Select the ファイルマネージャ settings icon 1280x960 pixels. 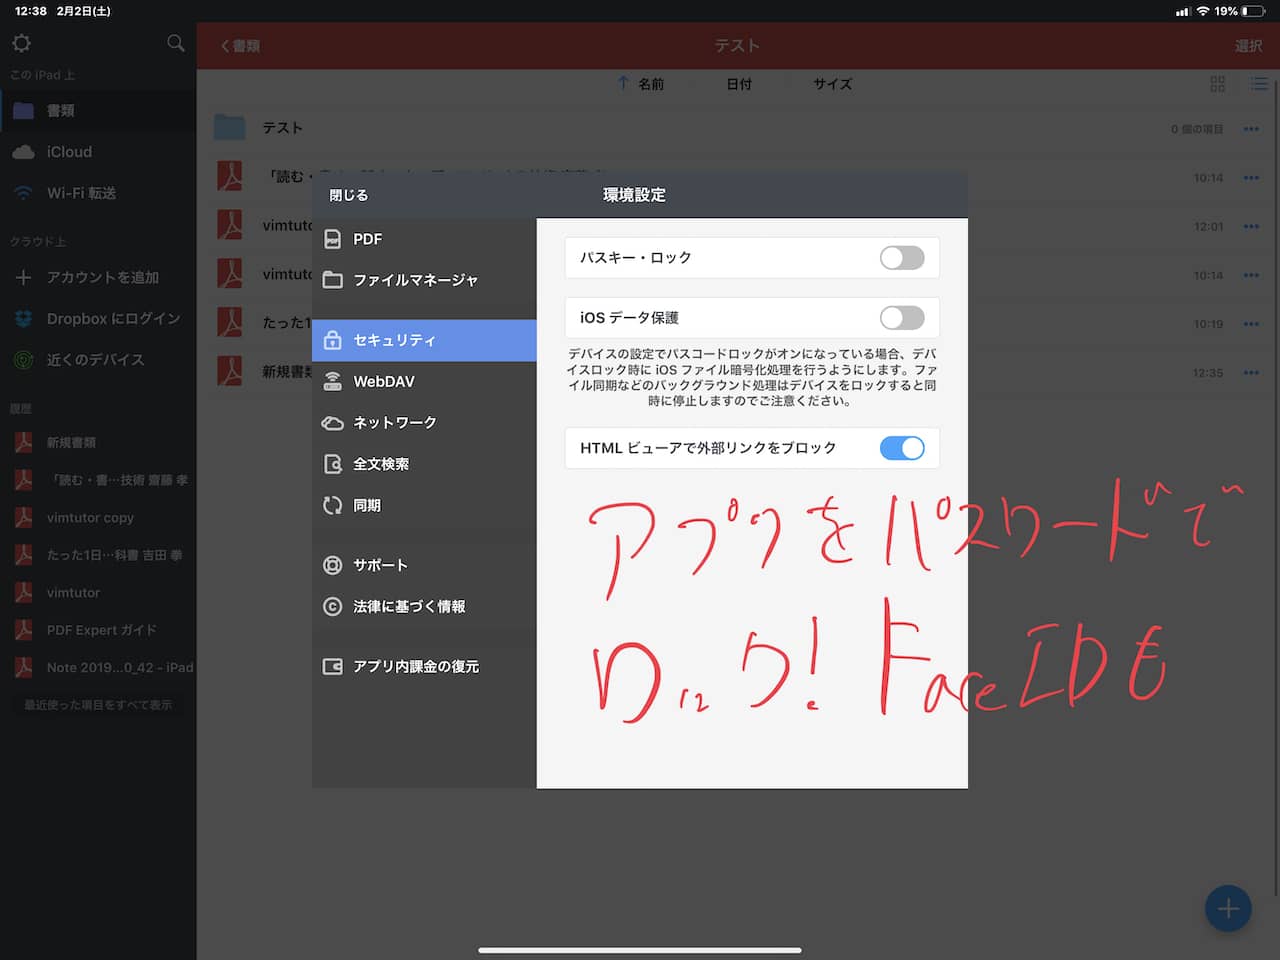click(333, 281)
